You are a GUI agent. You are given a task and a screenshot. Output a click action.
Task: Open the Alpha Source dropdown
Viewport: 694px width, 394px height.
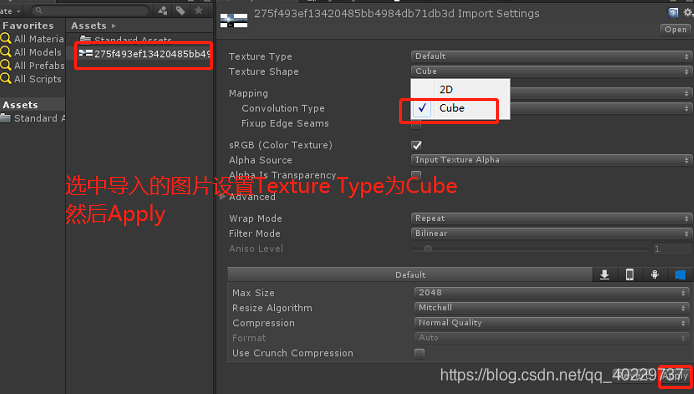pyautogui.click(x=551, y=160)
